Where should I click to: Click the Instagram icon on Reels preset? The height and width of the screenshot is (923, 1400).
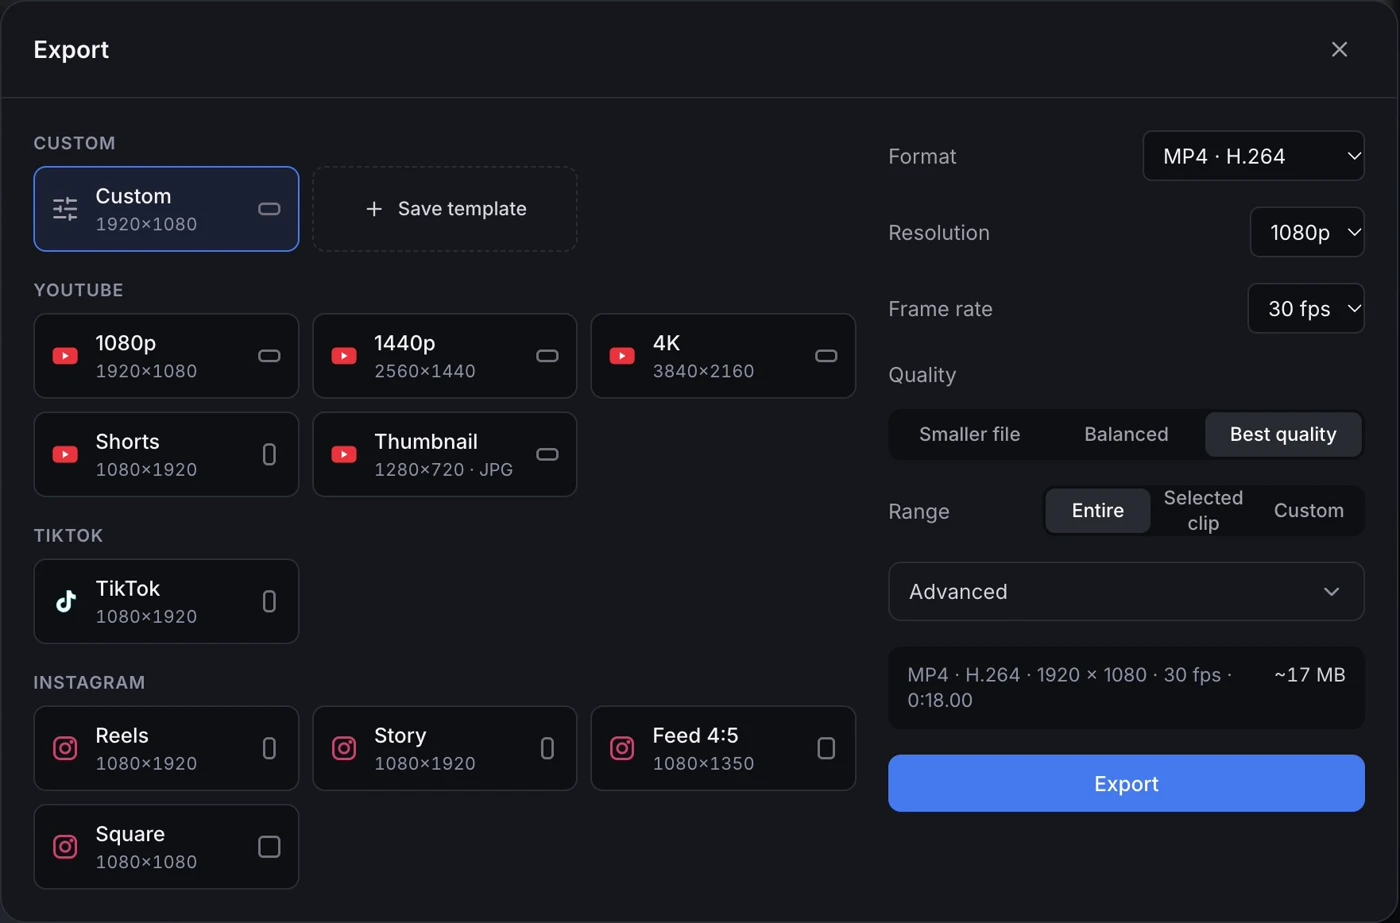click(65, 748)
